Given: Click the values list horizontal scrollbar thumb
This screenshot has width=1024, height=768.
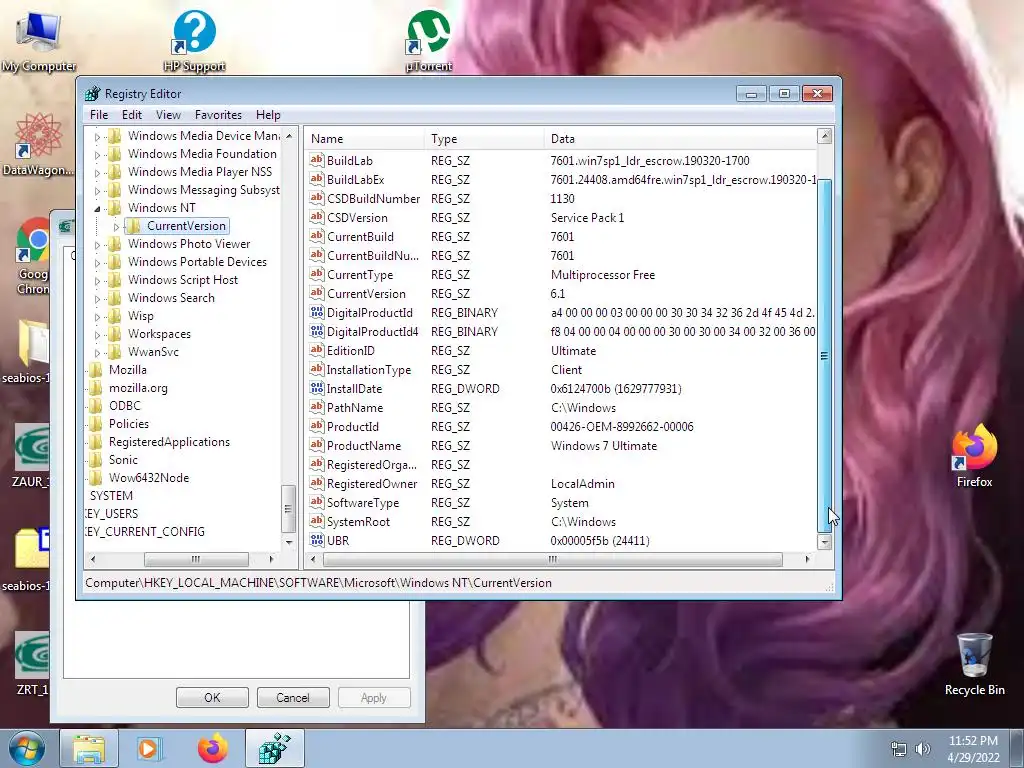Looking at the screenshot, I should click(552, 559).
